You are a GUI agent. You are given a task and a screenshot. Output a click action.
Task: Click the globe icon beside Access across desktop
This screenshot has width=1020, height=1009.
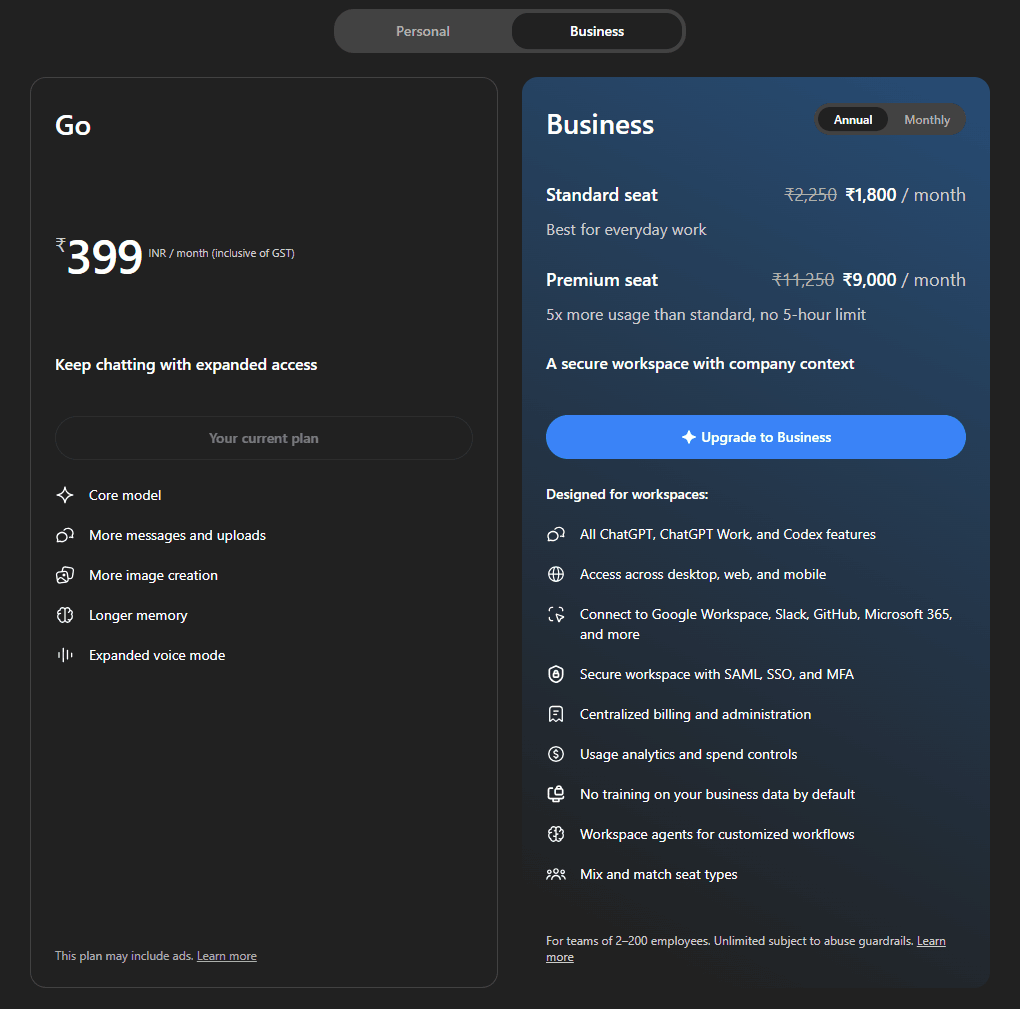[556, 574]
